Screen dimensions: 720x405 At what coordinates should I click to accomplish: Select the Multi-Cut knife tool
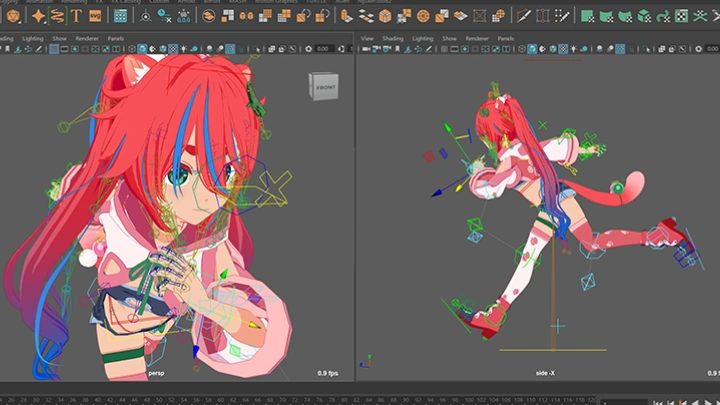tap(523, 16)
